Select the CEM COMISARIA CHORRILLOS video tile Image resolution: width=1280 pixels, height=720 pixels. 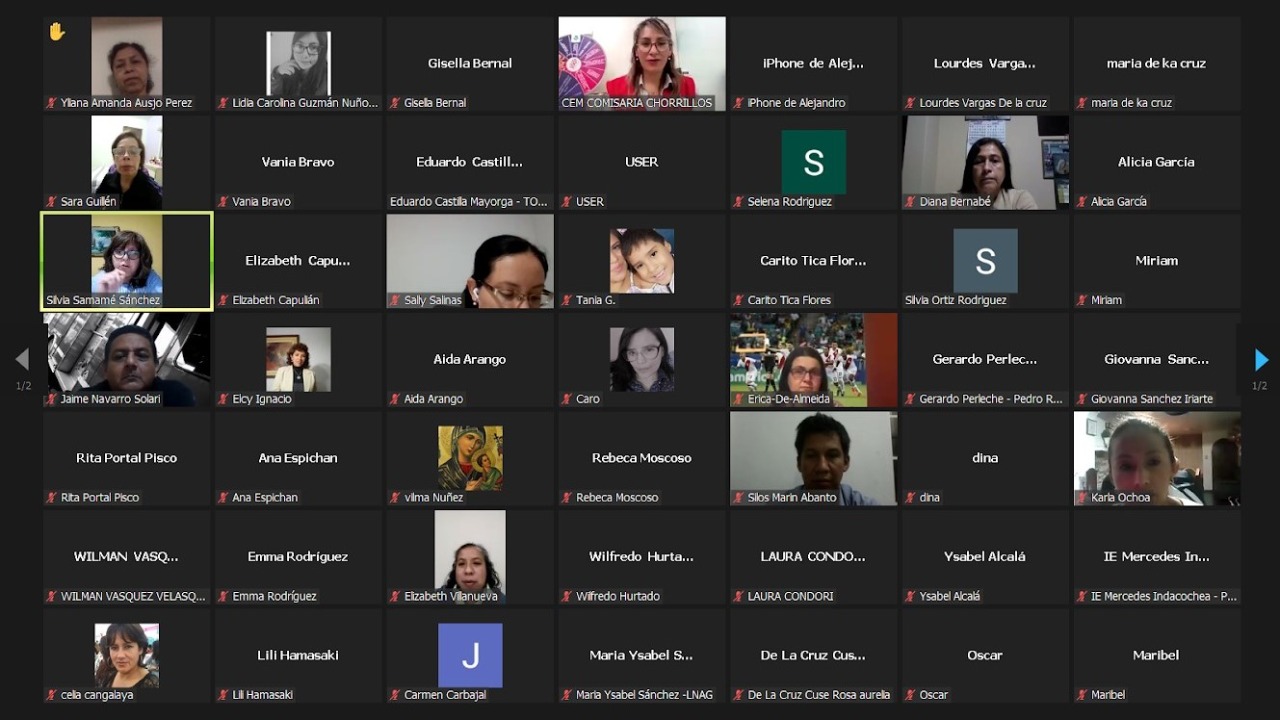642,62
